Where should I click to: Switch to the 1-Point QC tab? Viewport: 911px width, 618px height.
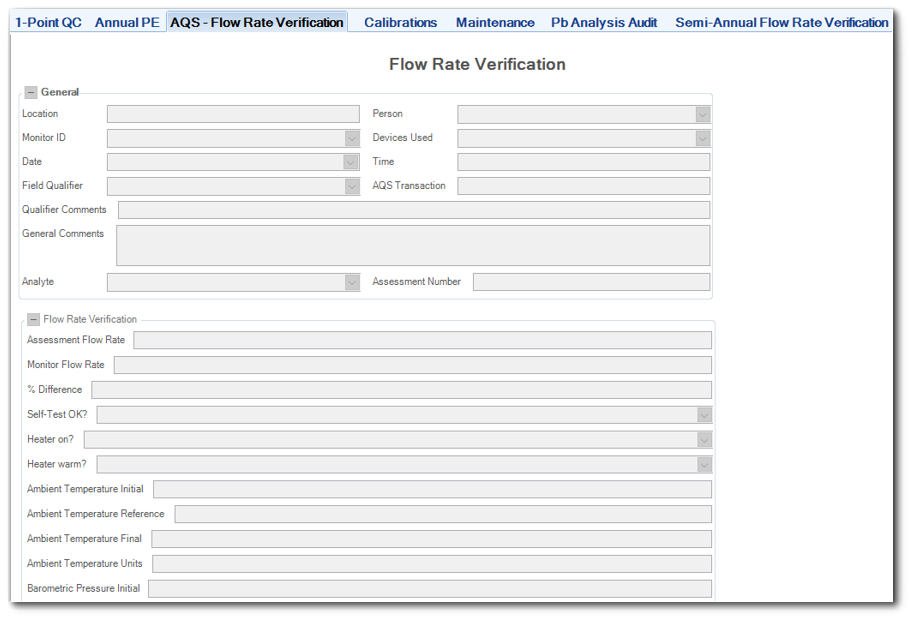[47, 21]
